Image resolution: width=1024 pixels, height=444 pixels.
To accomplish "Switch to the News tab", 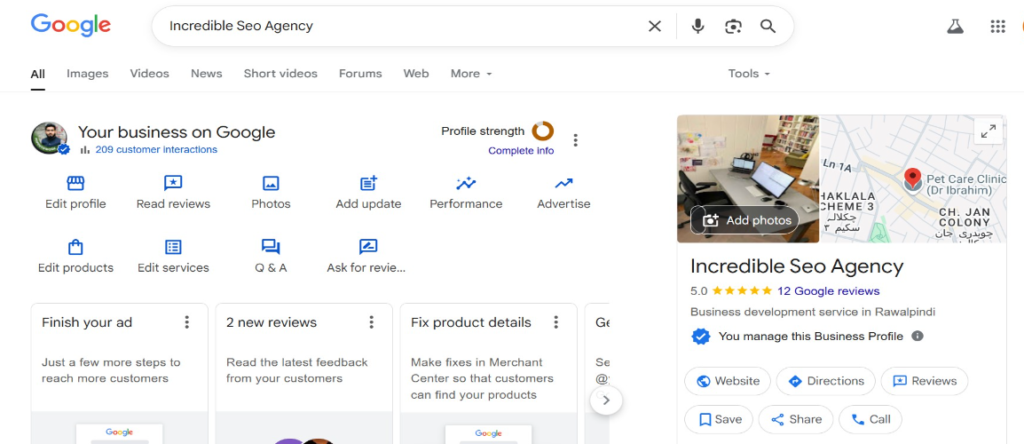I will coord(206,74).
